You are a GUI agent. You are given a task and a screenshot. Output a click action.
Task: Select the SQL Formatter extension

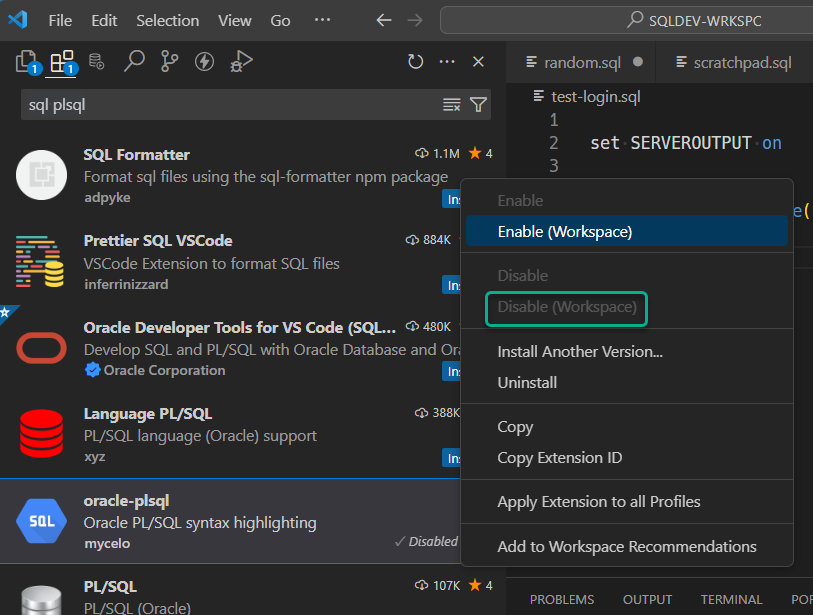click(230, 175)
